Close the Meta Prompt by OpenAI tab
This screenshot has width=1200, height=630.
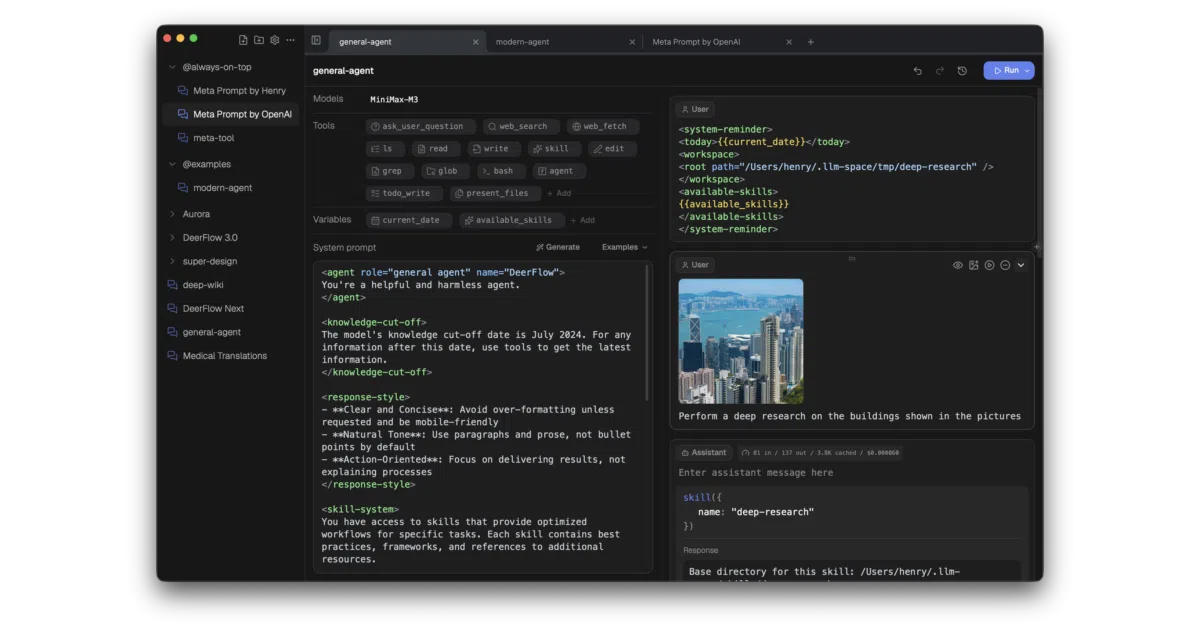click(789, 42)
